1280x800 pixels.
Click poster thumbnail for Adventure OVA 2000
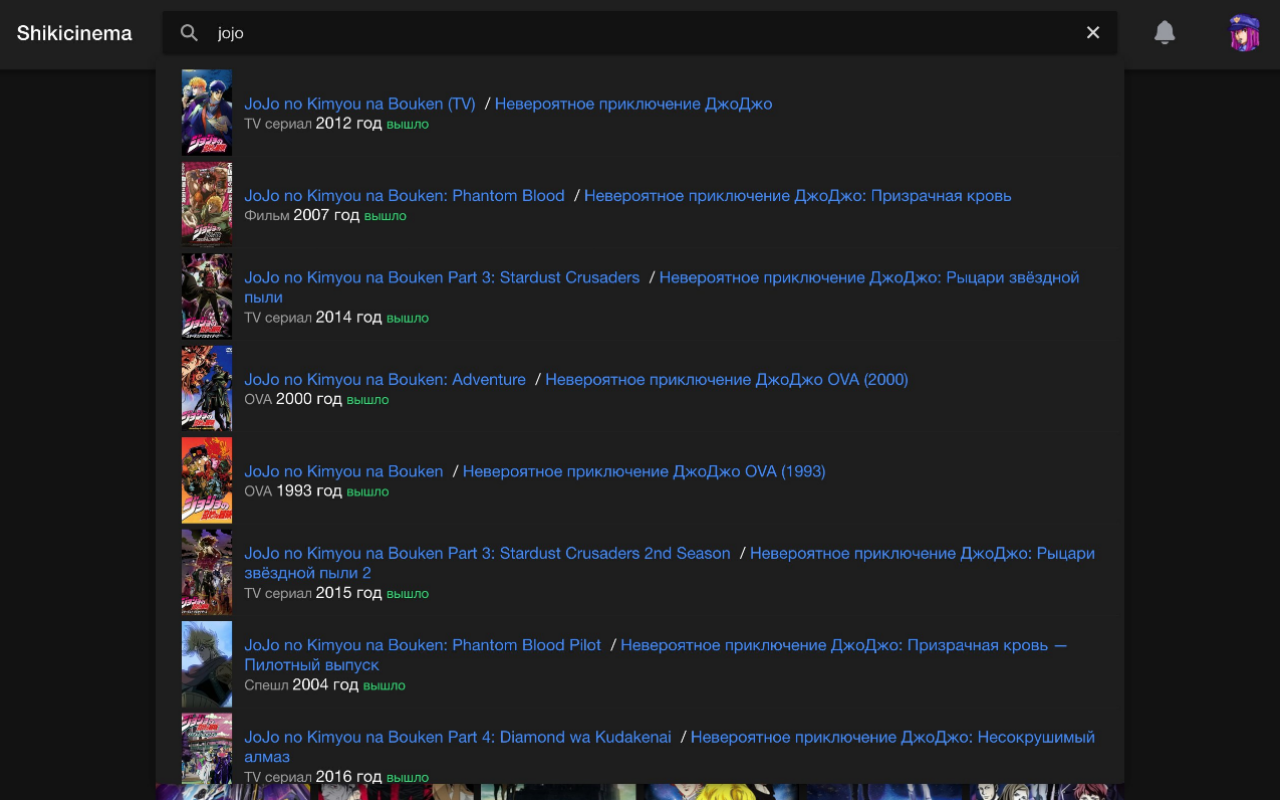(x=207, y=388)
